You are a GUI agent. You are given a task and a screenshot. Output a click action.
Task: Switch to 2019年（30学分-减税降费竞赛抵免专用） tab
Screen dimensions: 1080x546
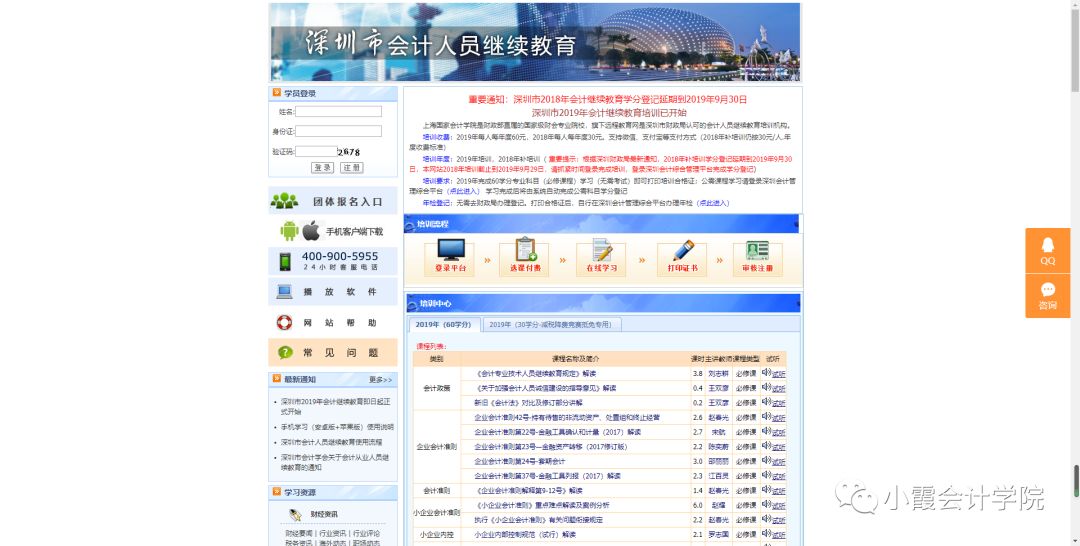[551, 325]
